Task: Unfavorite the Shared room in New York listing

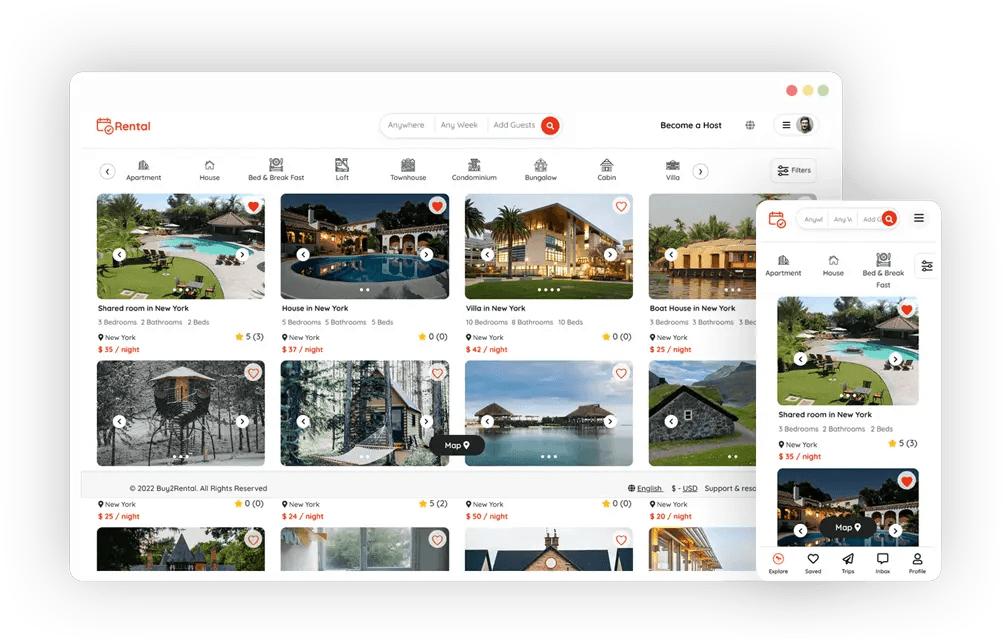Action: (253, 207)
